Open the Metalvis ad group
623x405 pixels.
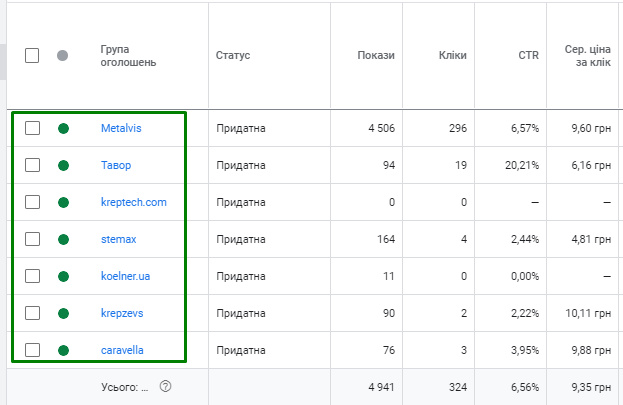pos(121,128)
